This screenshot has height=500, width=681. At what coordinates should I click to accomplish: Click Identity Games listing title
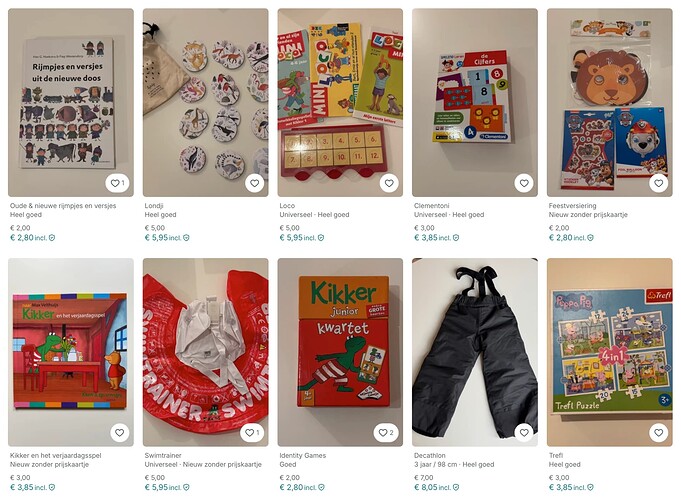[302, 455]
